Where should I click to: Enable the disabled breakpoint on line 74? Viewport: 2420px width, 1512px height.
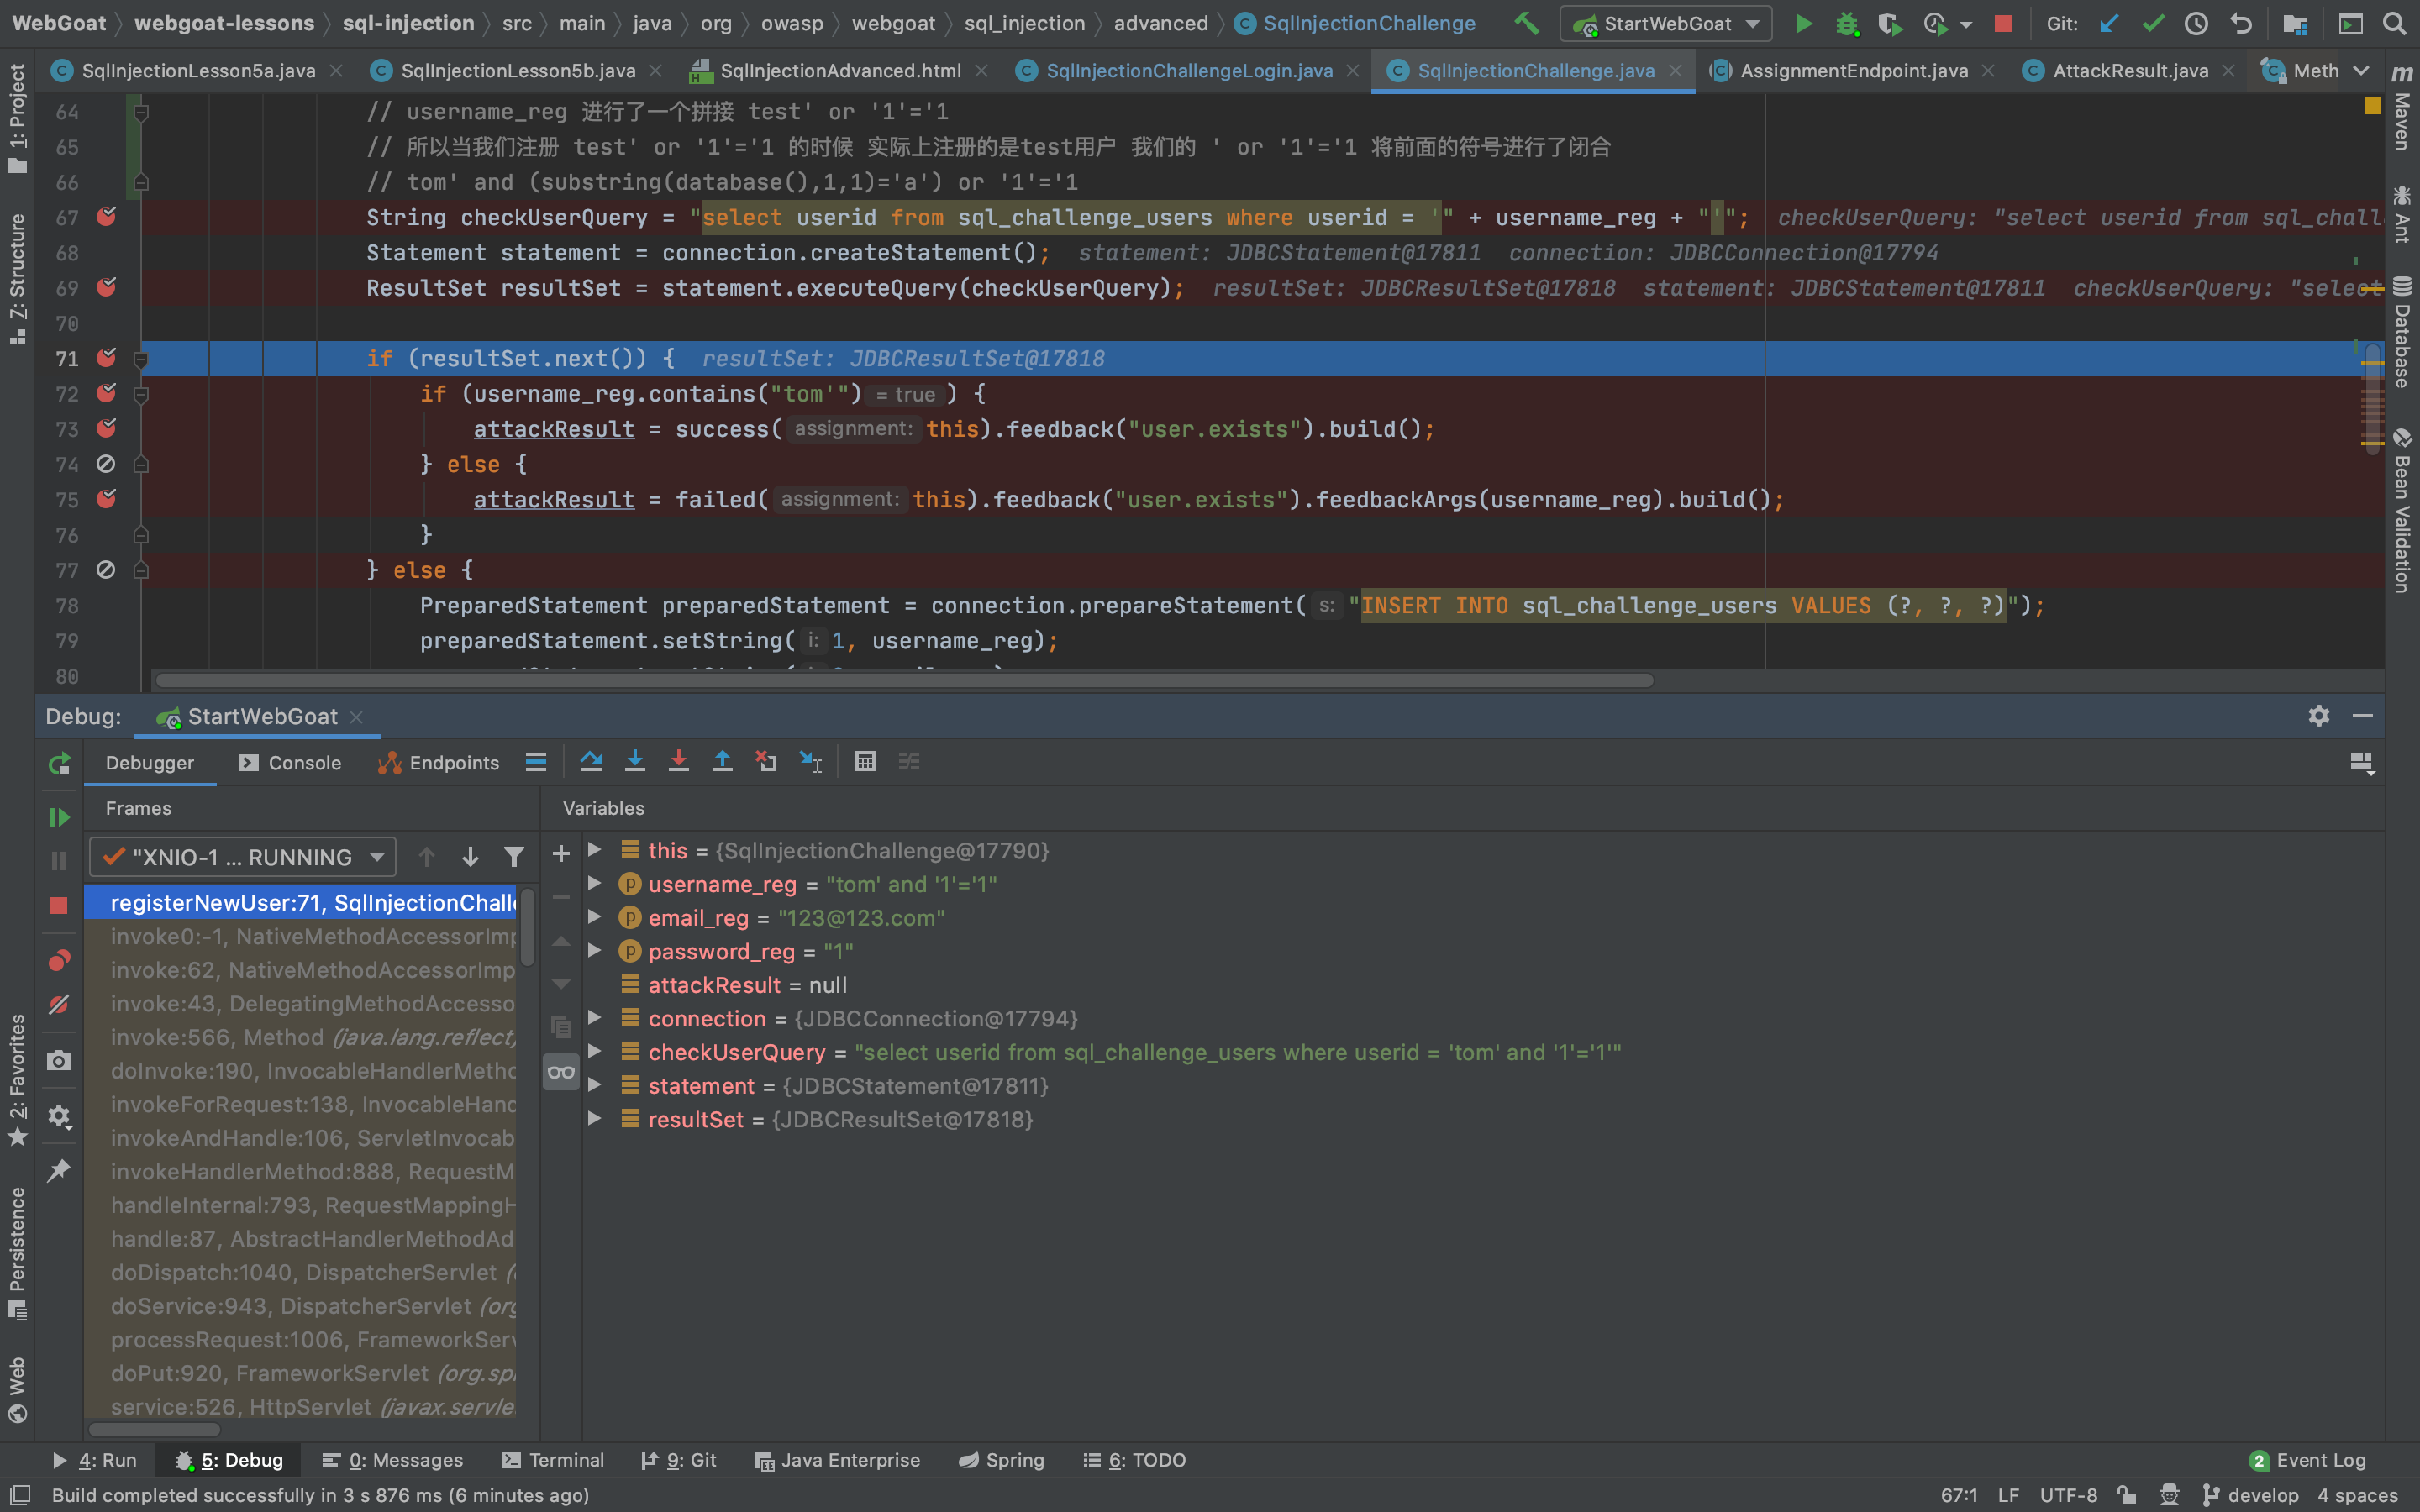click(106, 464)
